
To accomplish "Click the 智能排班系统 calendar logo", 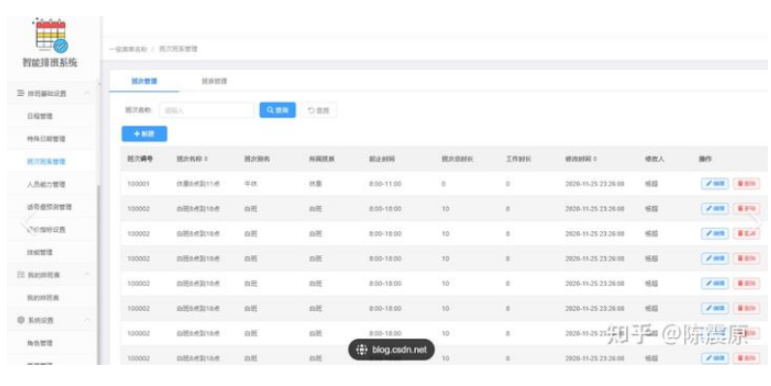I will click(51, 35).
